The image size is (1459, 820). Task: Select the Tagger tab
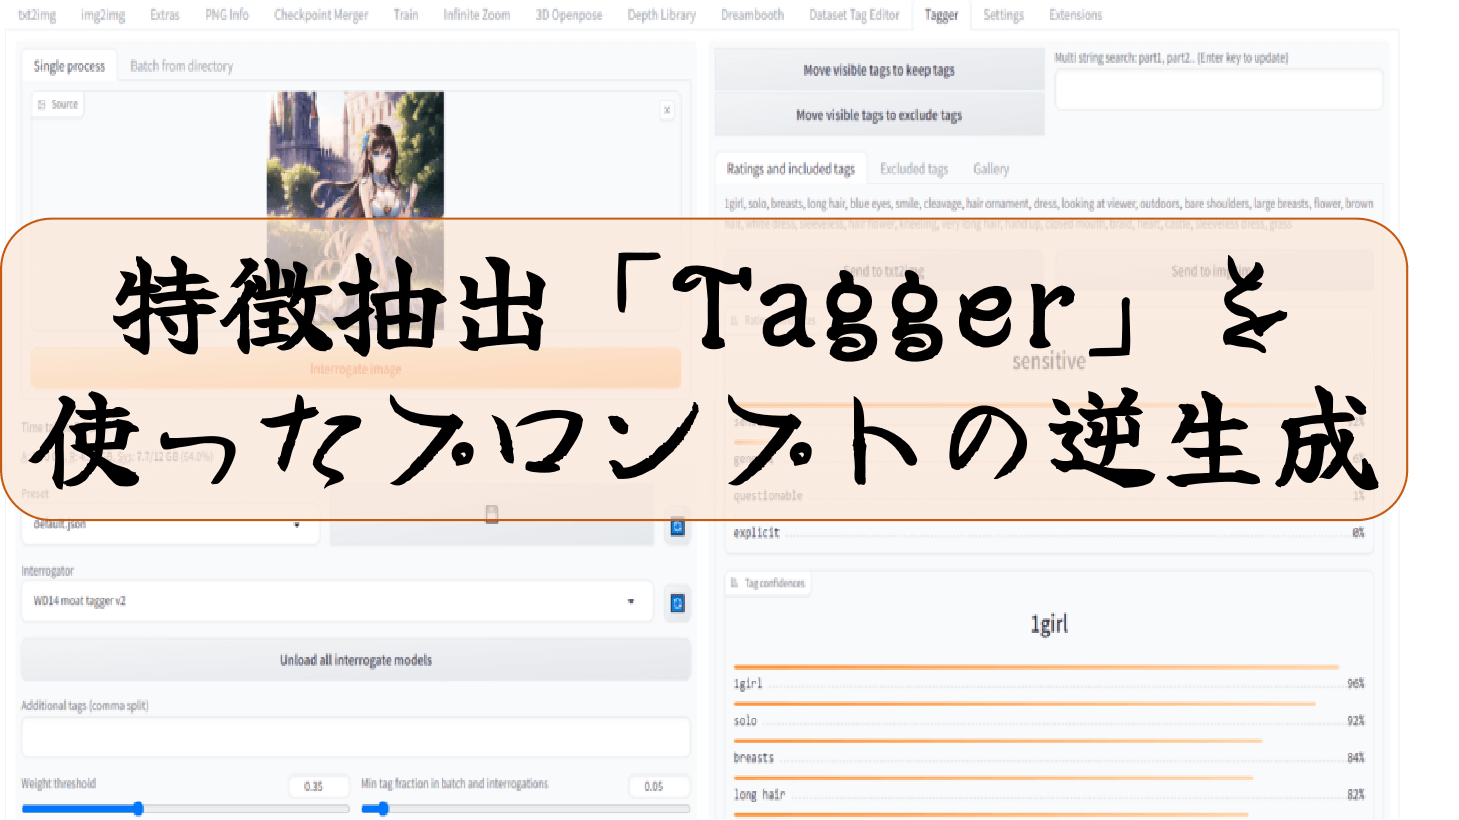click(941, 15)
